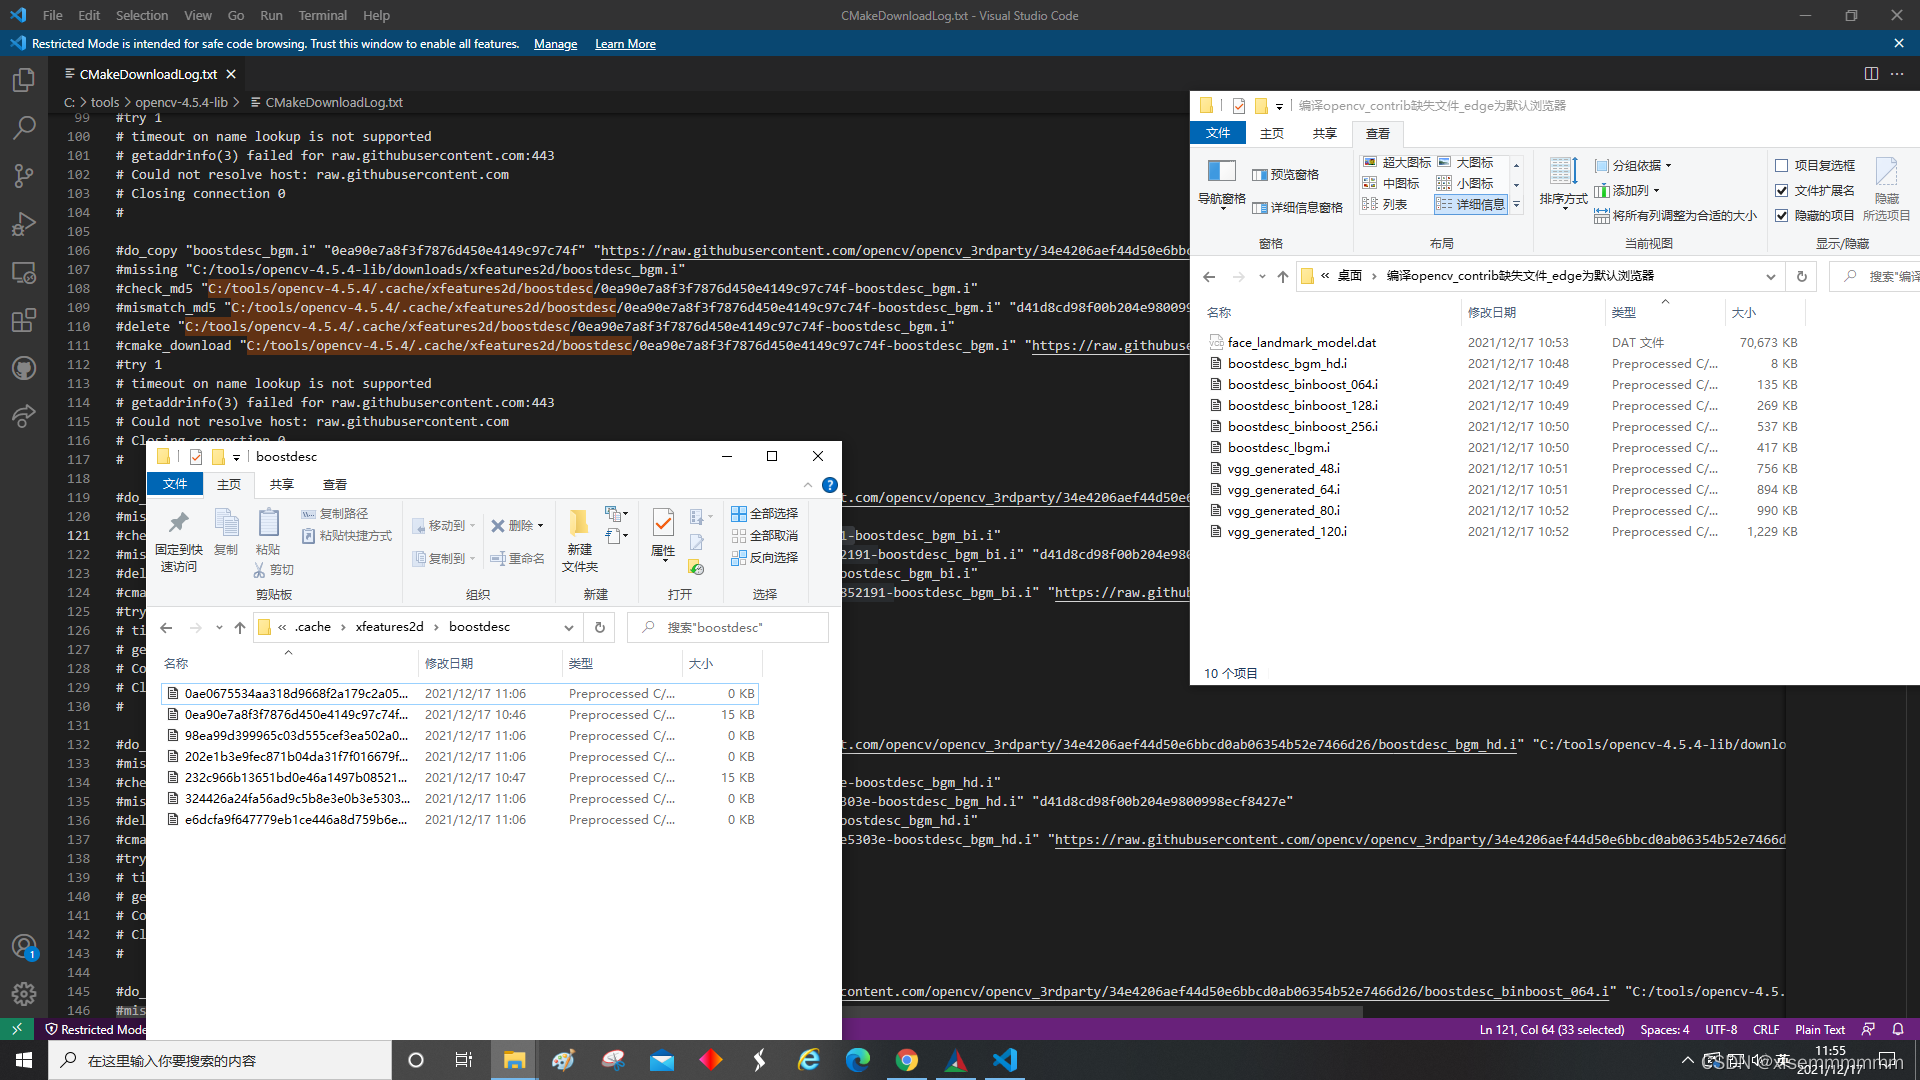Expand the Group by dropdown
Screen dimensions: 1920x1080
[1633, 165]
